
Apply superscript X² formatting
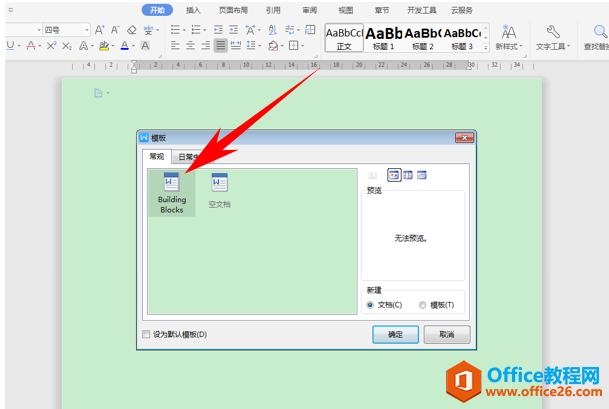pos(51,45)
